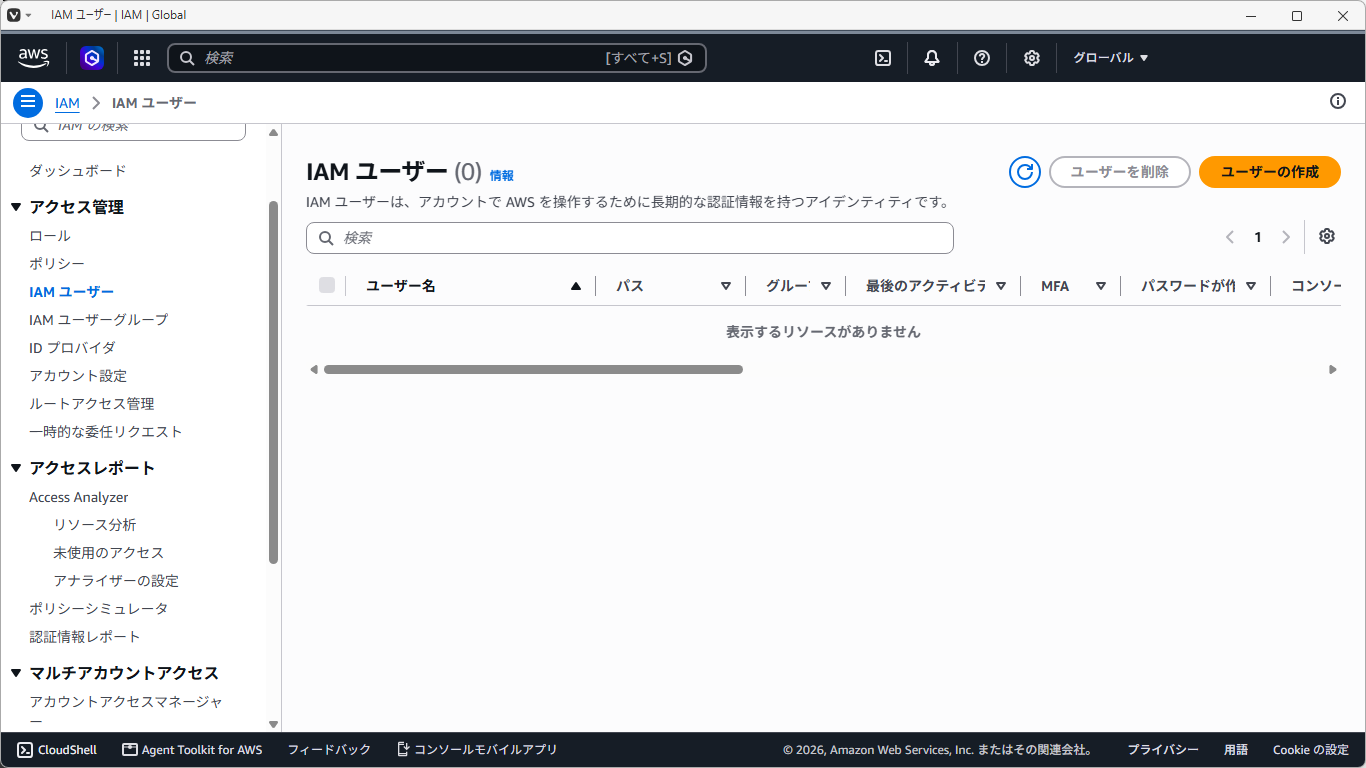Select IAM ユーザー in the sidebar
This screenshot has height=768, width=1366.
point(72,292)
